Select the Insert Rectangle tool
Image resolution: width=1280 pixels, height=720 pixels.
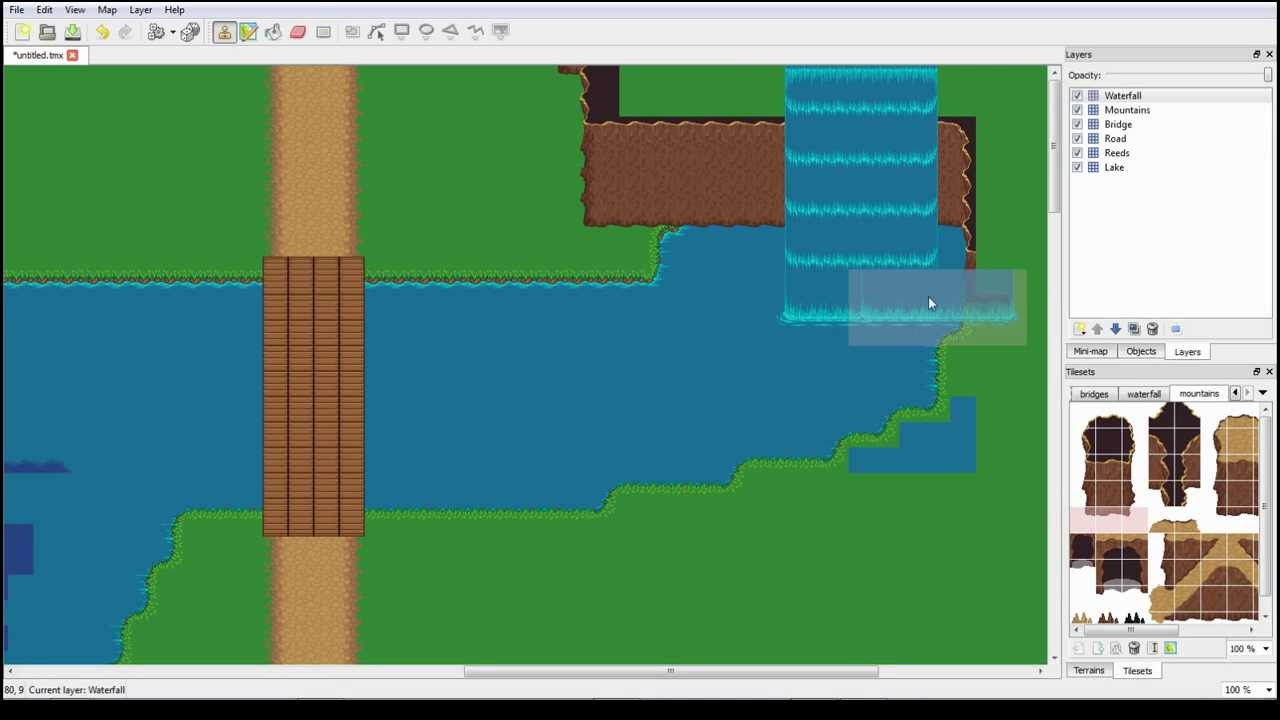point(401,32)
